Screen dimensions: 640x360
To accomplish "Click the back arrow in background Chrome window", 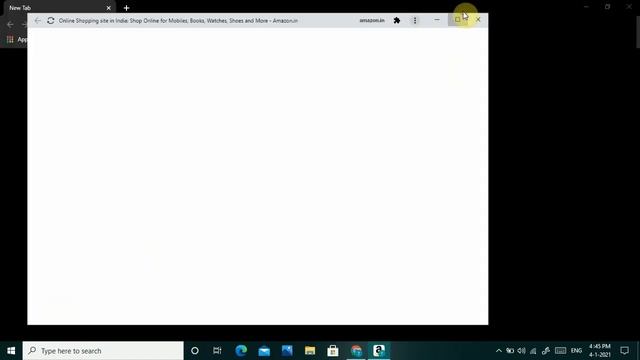I will coord(11,24).
